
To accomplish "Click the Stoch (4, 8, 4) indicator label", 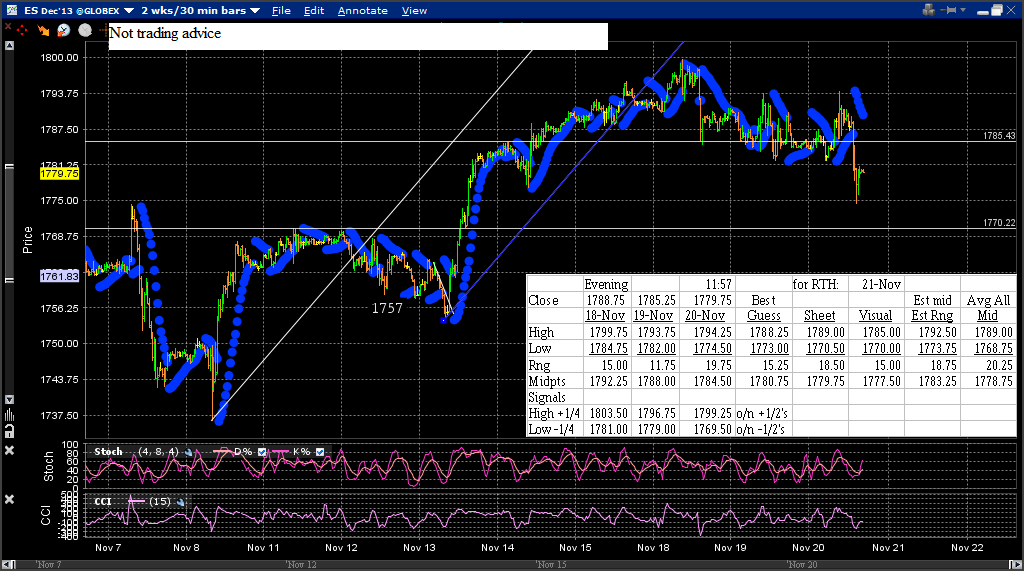I will pos(136,452).
